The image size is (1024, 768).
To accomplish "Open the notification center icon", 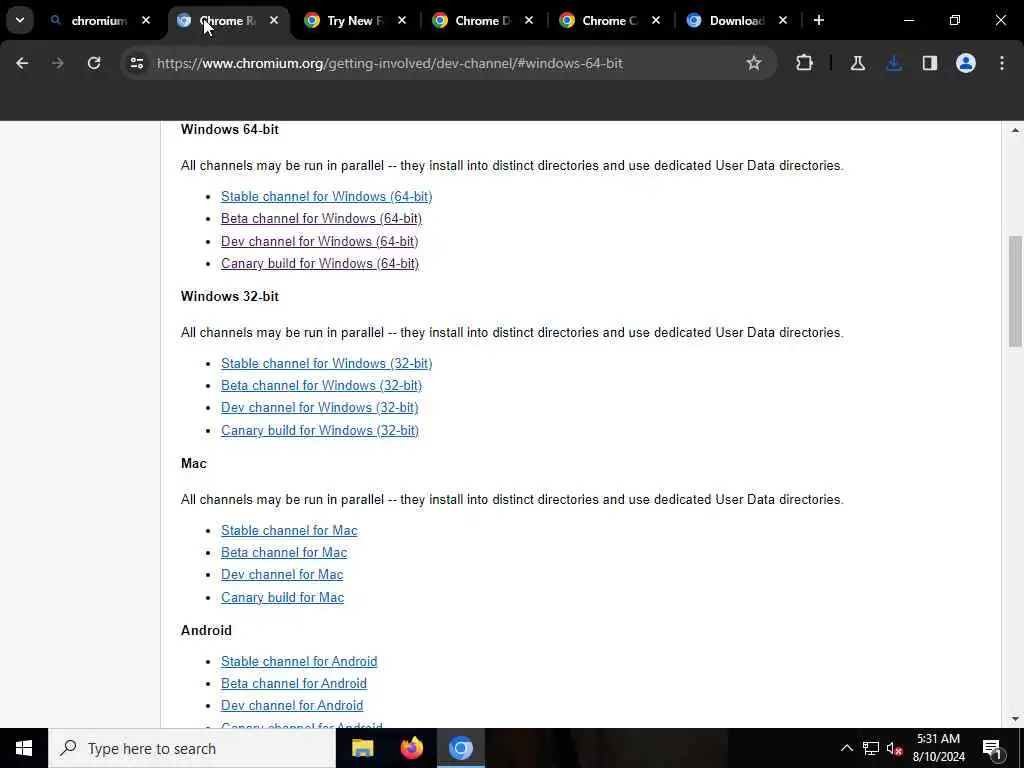I will click(x=993, y=748).
